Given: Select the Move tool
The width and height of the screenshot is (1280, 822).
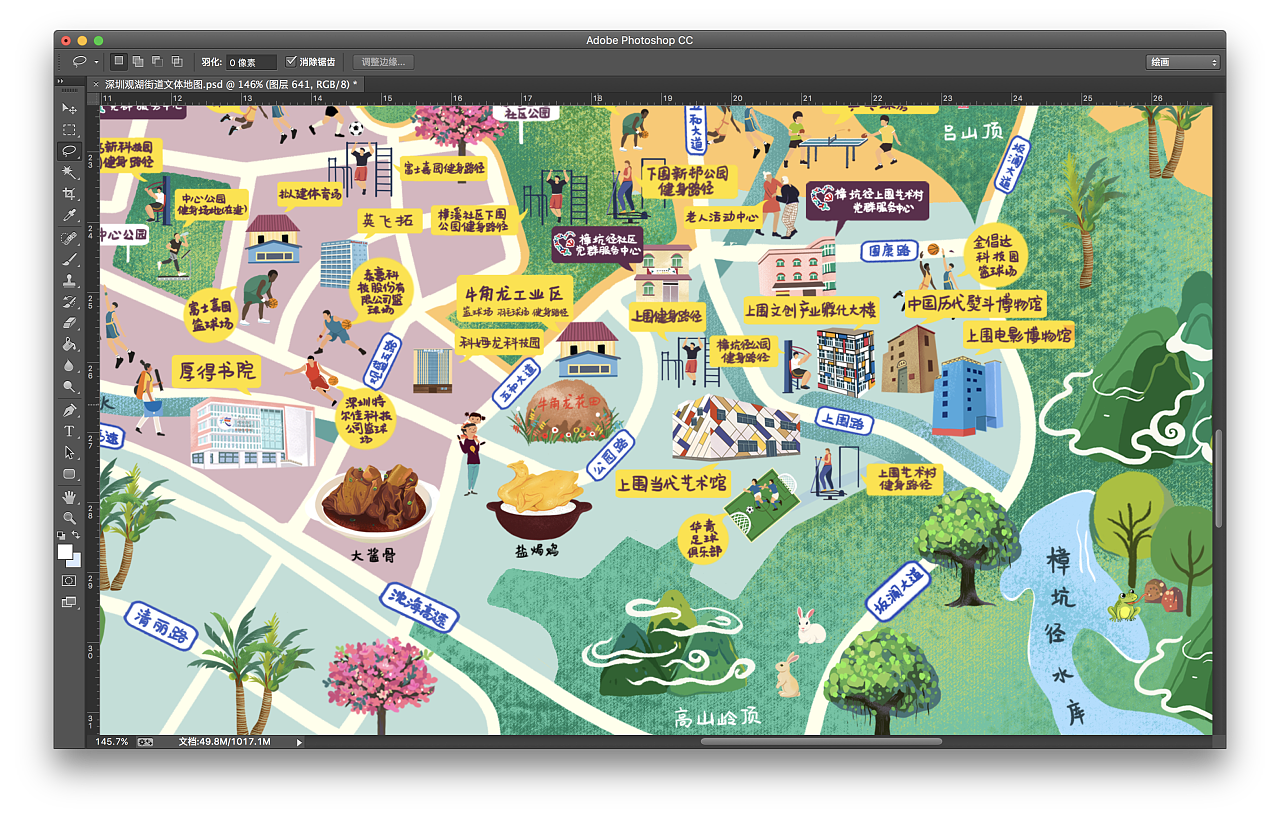Looking at the screenshot, I should point(69,108).
